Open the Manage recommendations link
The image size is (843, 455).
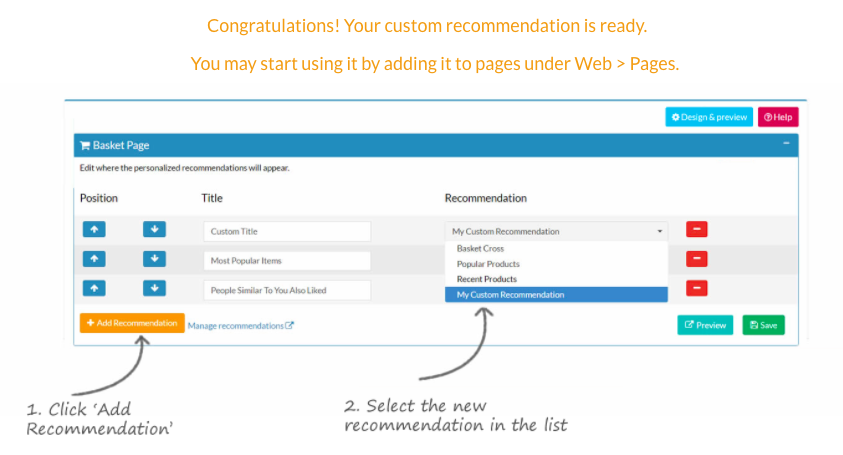[x=241, y=326]
